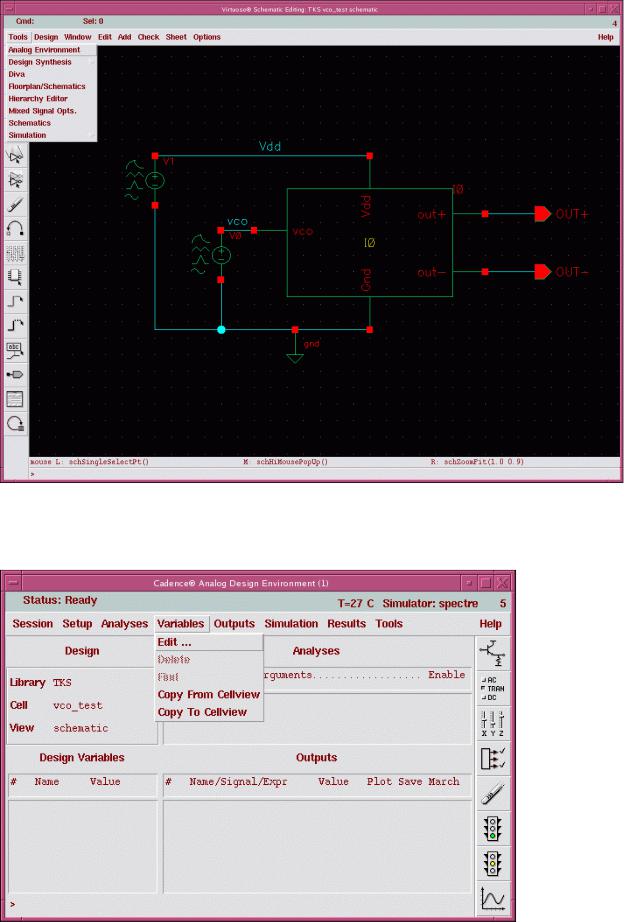
Task: Open Simulation menu in Analog Design Environment
Action: tap(291, 623)
